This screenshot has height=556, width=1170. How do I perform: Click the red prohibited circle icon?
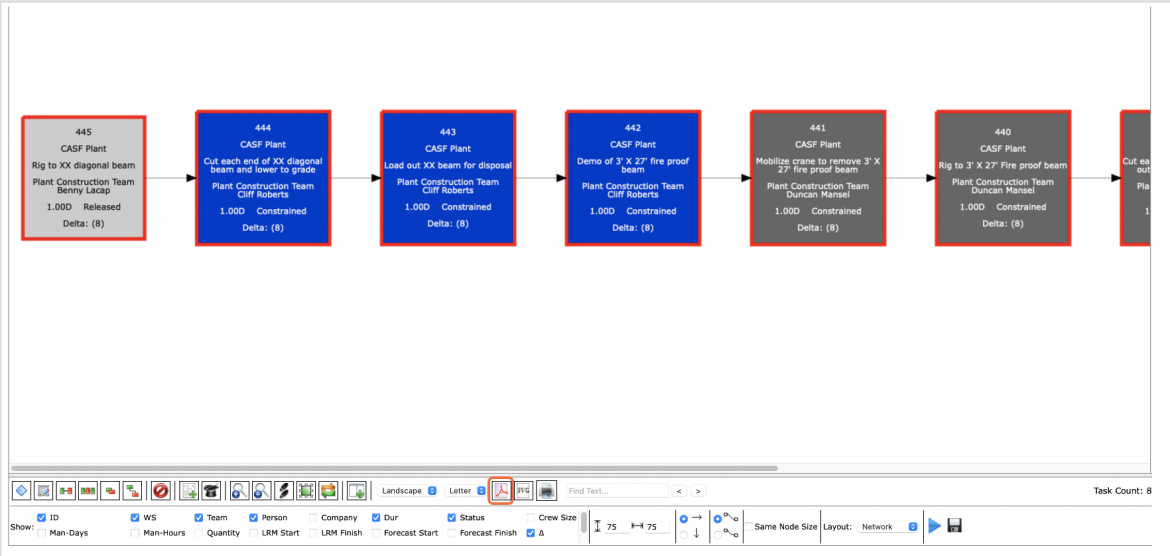(160, 491)
